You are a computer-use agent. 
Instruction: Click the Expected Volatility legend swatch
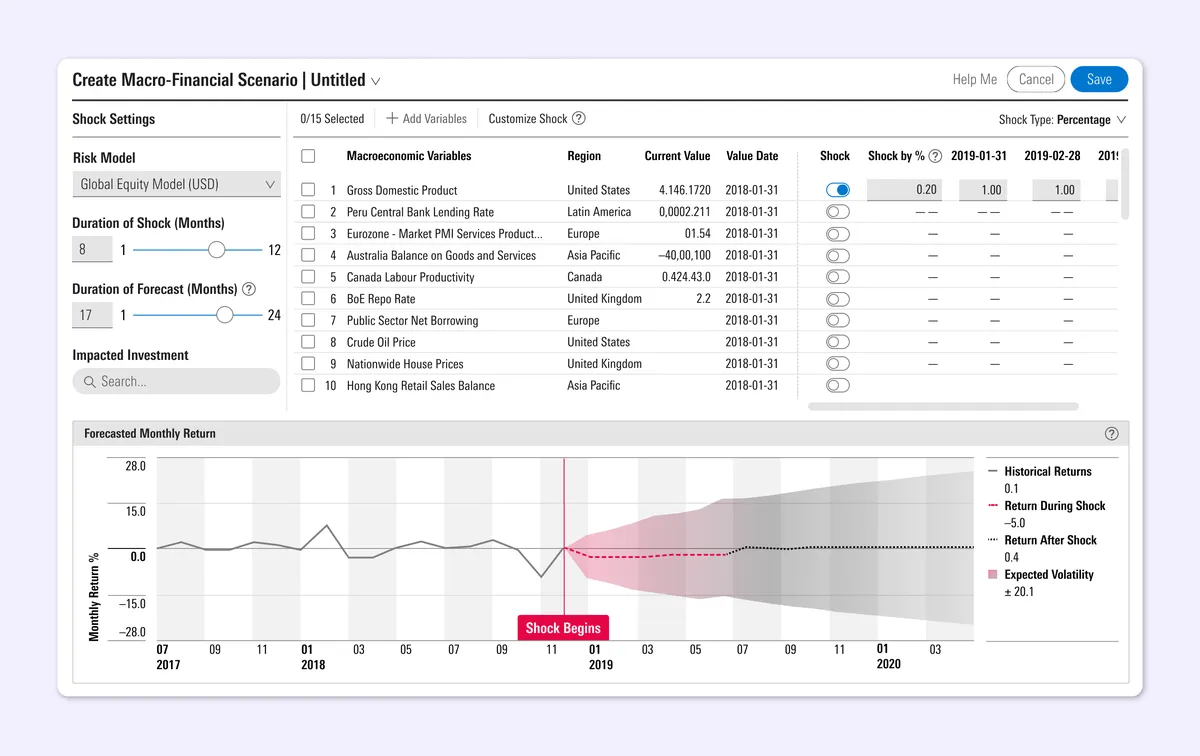pyautogui.click(x=993, y=575)
